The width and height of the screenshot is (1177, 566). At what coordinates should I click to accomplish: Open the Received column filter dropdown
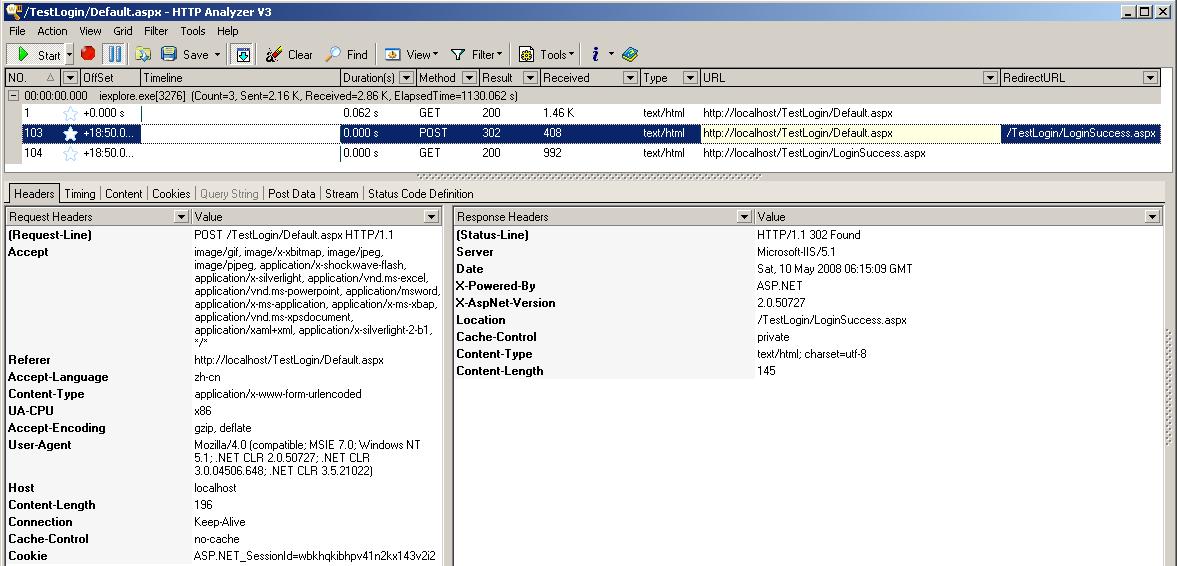point(631,77)
